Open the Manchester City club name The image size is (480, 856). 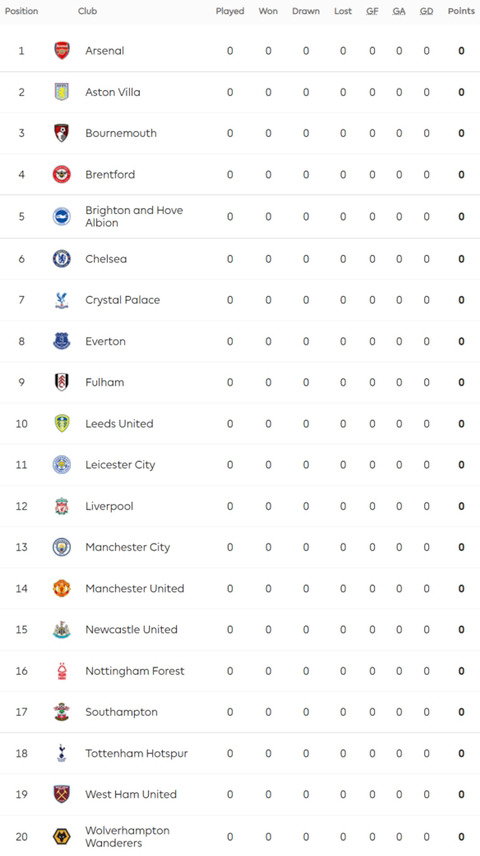(x=127, y=547)
